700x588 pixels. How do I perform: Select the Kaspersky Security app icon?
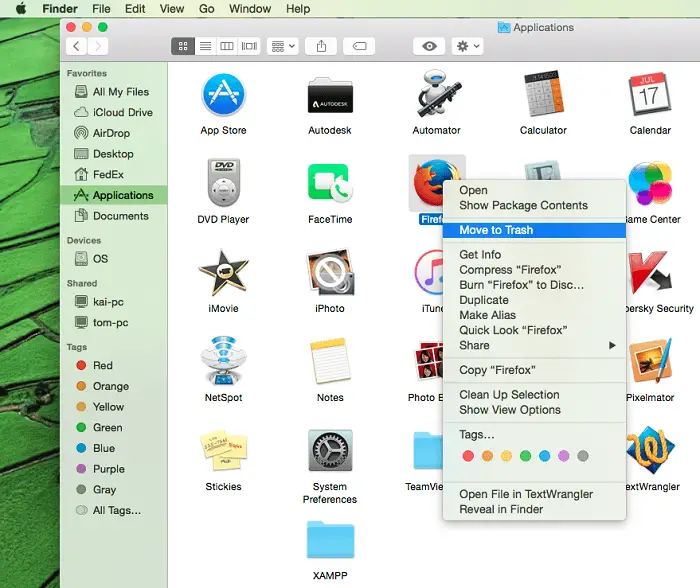click(x=650, y=271)
